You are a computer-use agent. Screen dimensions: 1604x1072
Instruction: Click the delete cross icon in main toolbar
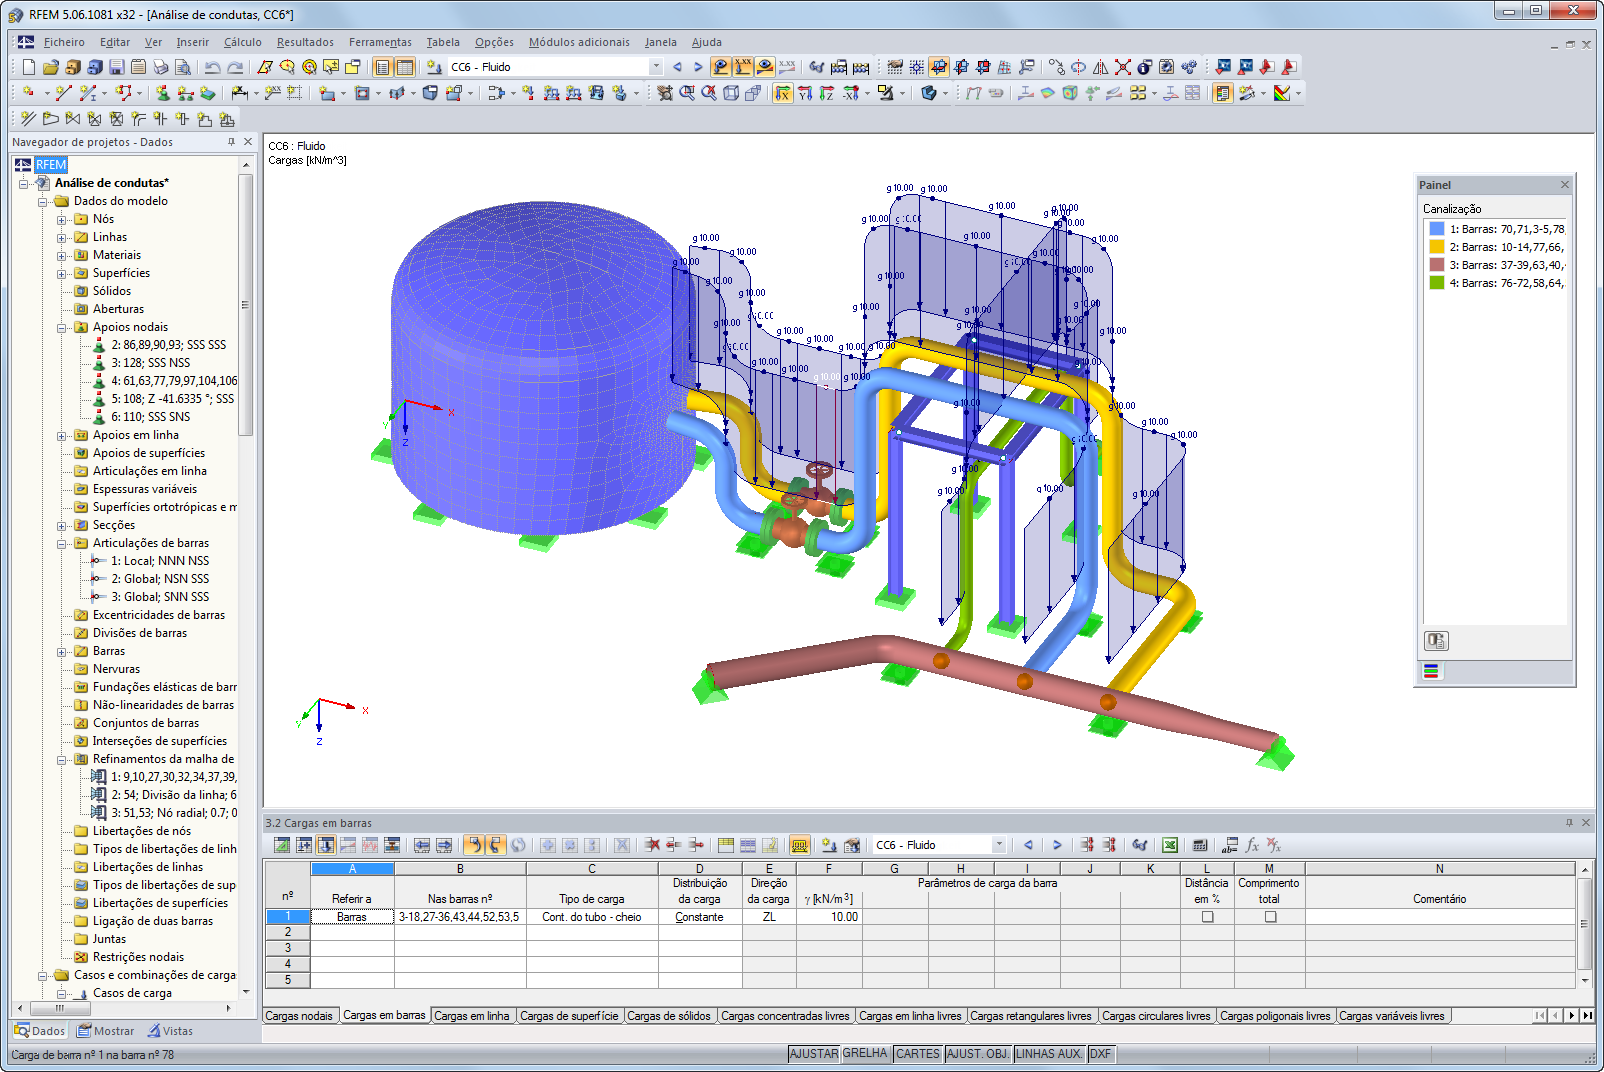1123,67
